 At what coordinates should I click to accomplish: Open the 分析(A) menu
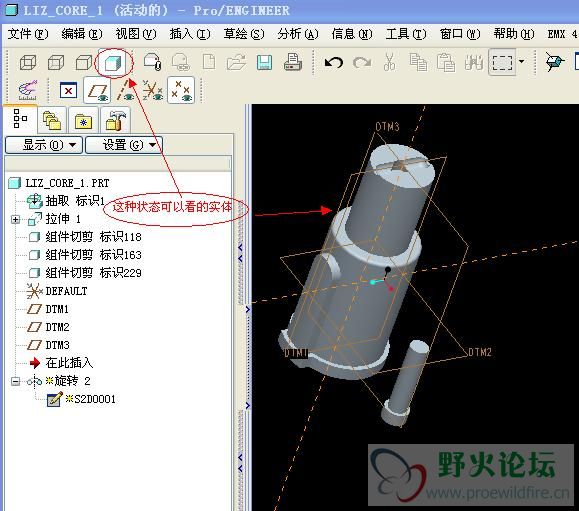(298, 34)
